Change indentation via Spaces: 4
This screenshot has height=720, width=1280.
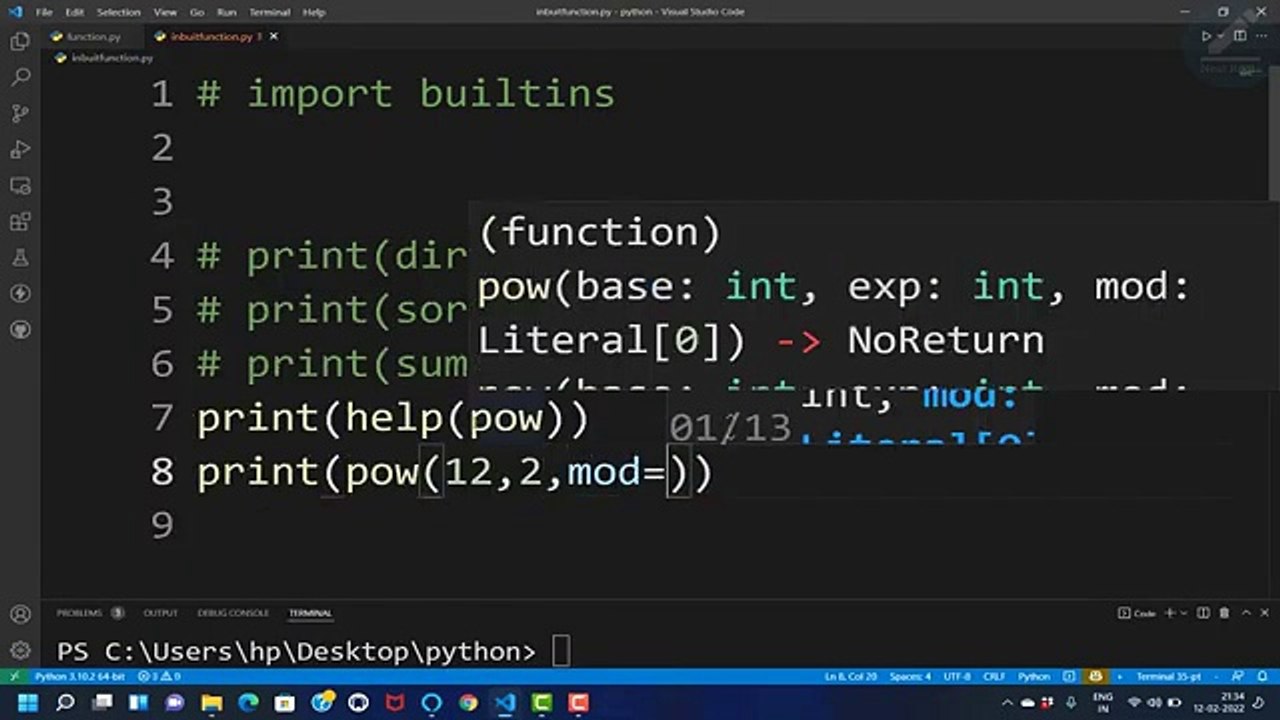coord(910,677)
